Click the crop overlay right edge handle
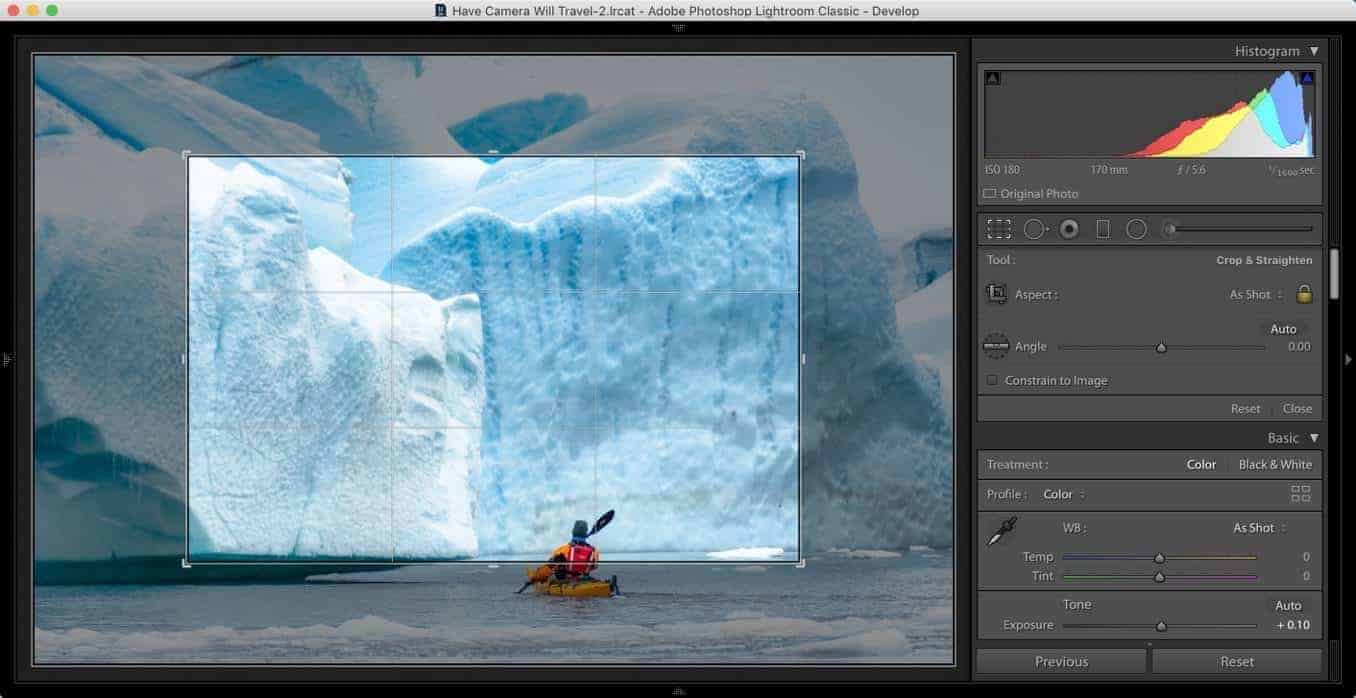The width and height of the screenshot is (1356, 698). coord(802,358)
